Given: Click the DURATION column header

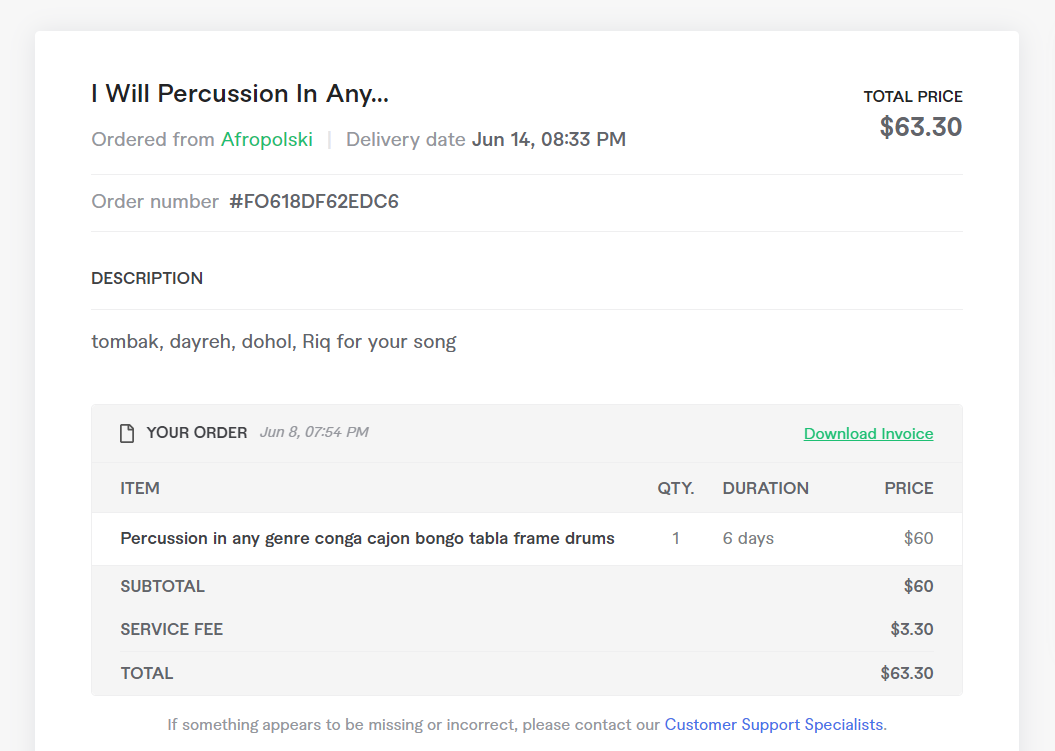Looking at the screenshot, I should (x=766, y=488).
